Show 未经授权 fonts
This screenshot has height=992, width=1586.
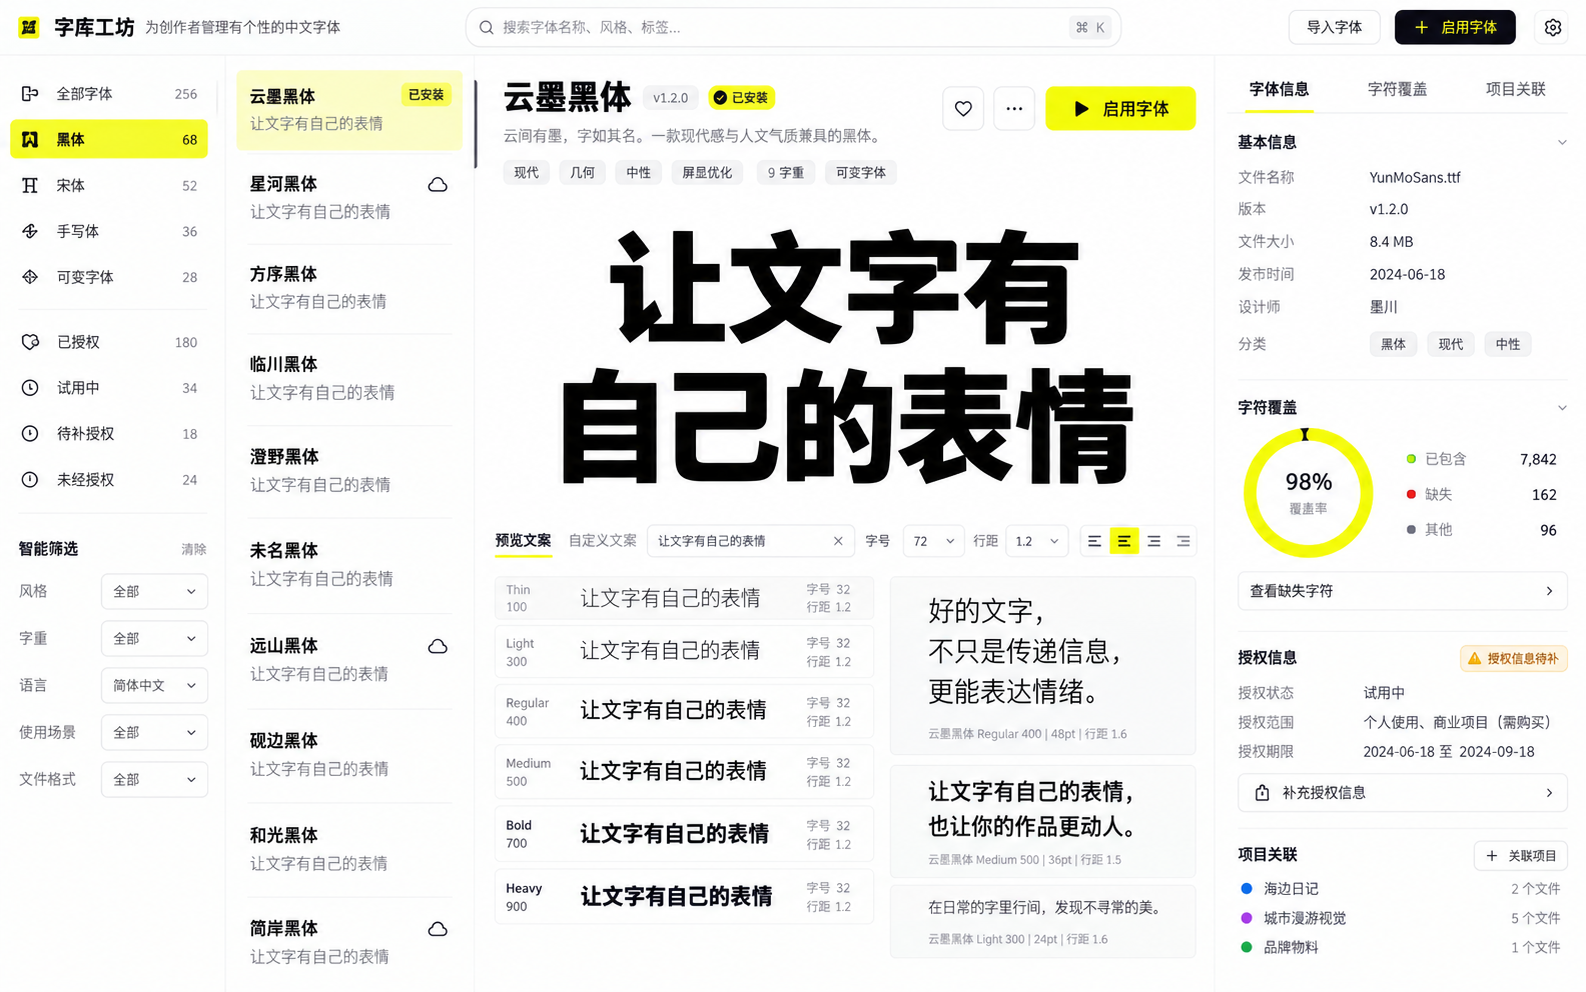tap(109, 480)
